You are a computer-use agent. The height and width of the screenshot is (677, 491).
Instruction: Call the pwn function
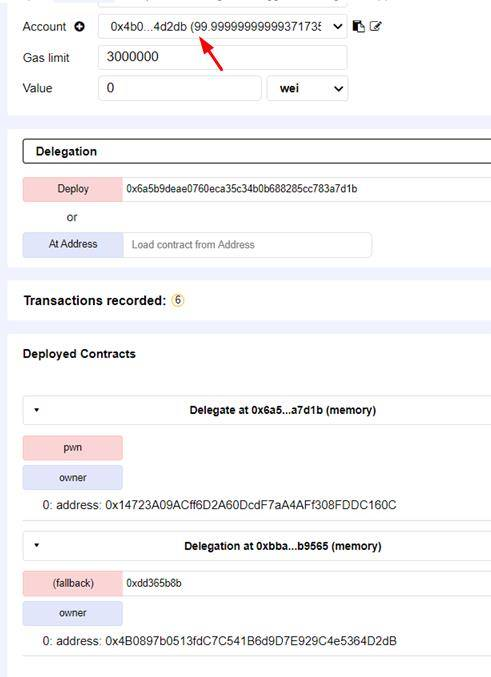(x=73, y=448)
